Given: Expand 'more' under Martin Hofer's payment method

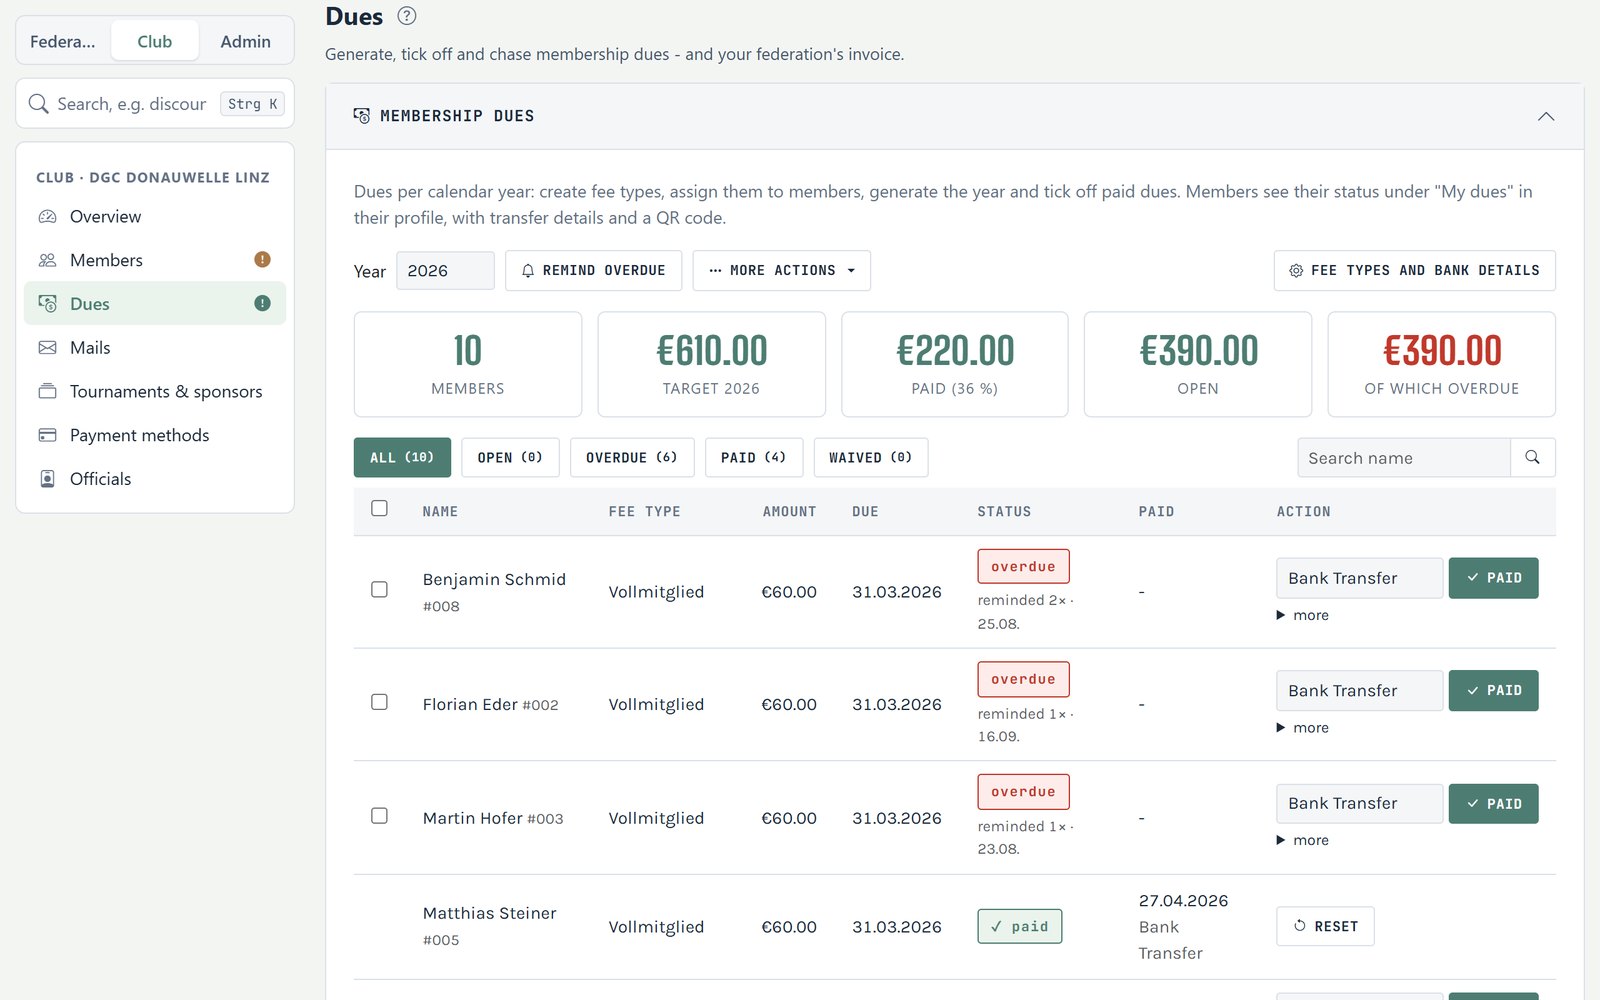Looking at the screenshot, I should [x=1302, y=841].
